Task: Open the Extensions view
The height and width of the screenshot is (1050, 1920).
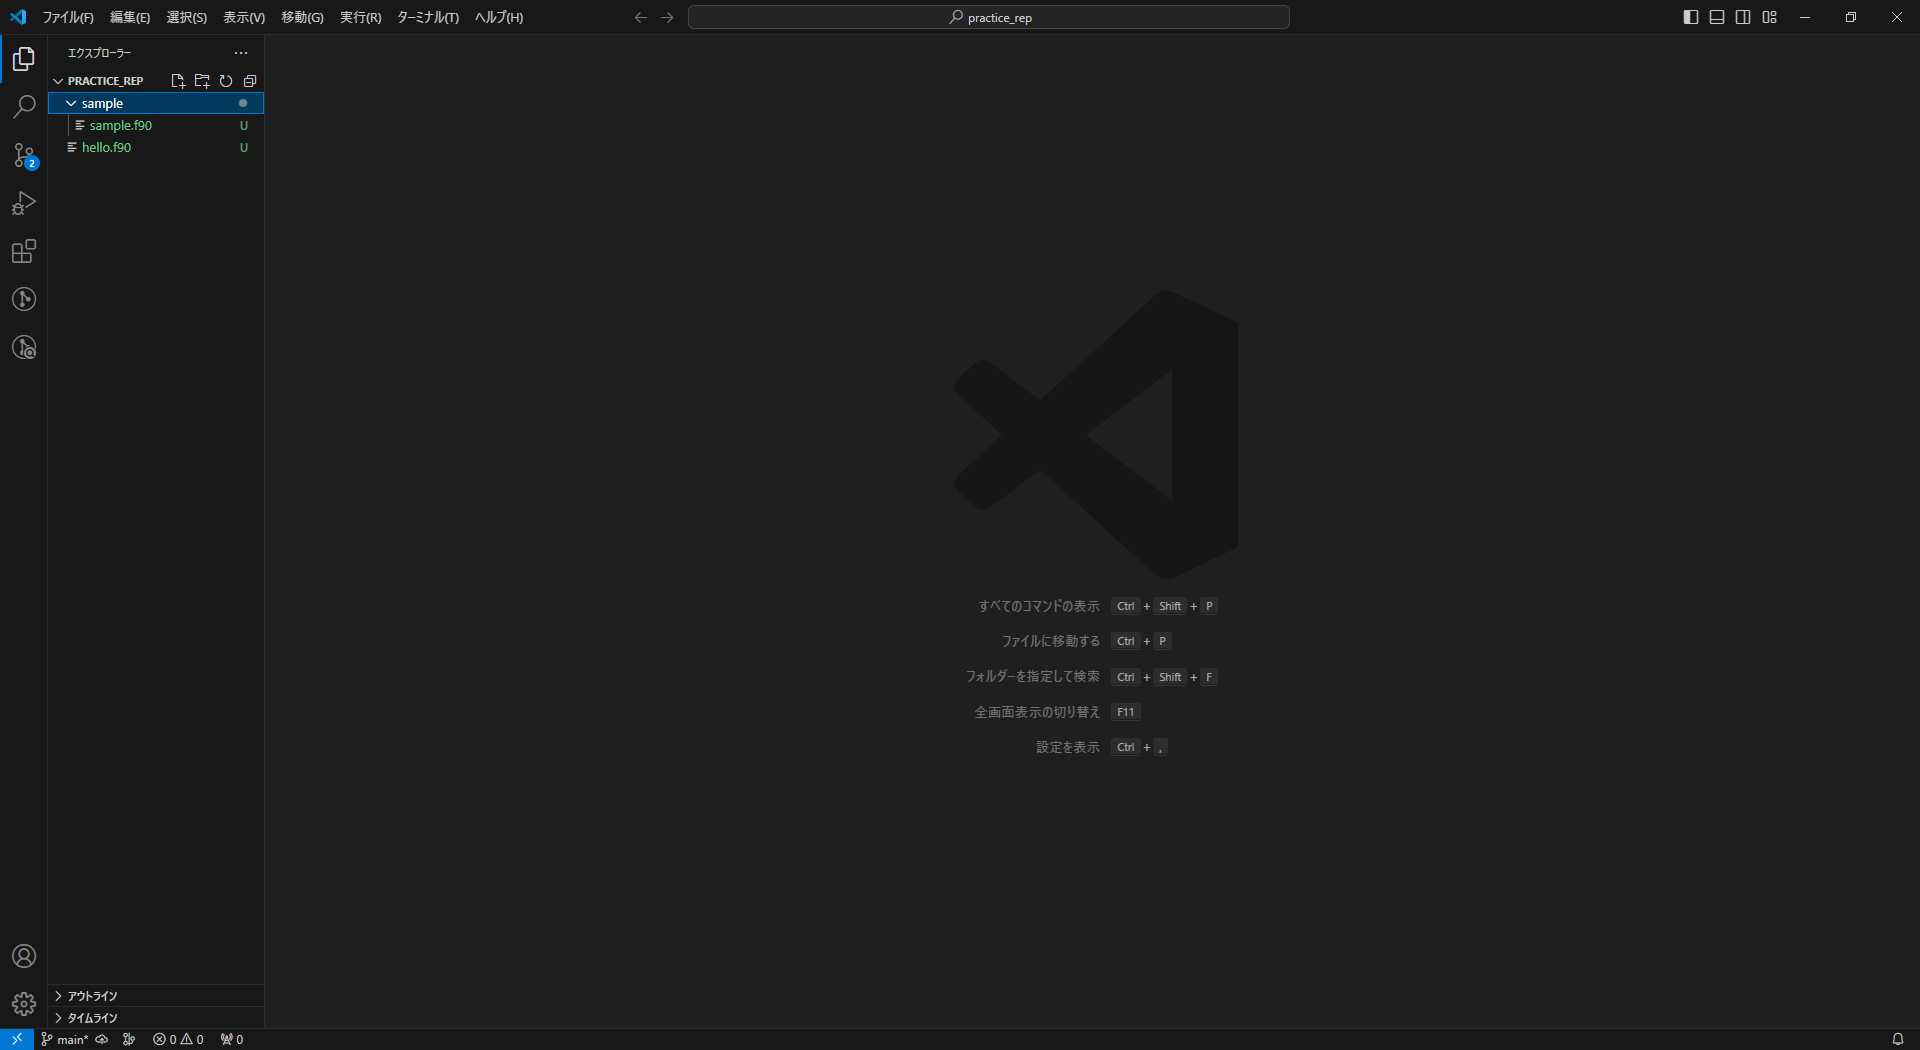Action: (24, 251)
